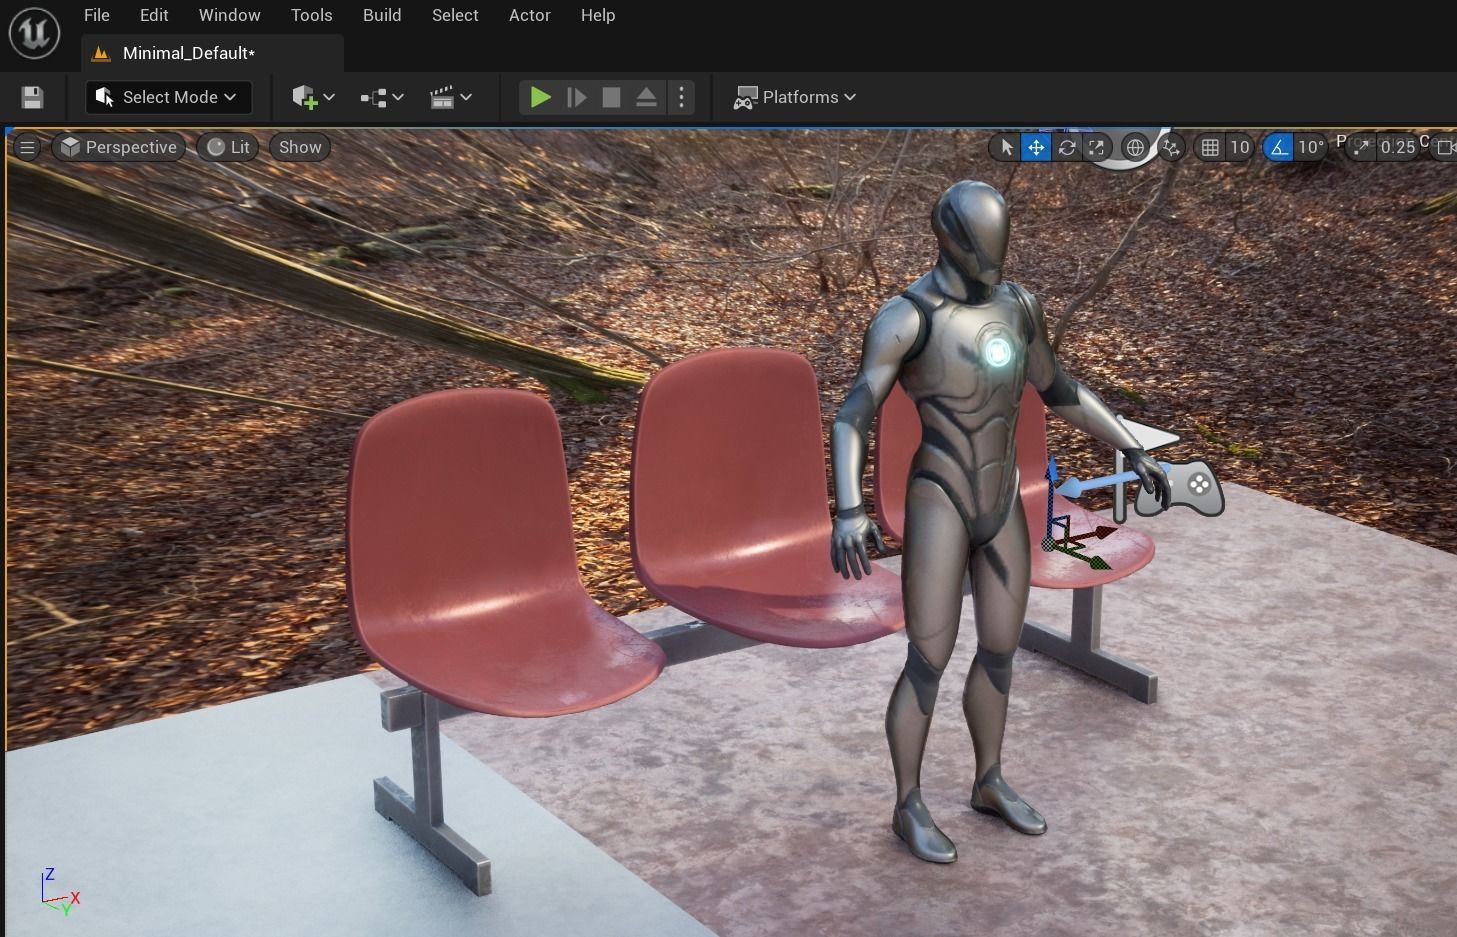Choose the scale gizmo tool
Image resolution: width=1457 pixels, height=937 pixels.
1097,147
